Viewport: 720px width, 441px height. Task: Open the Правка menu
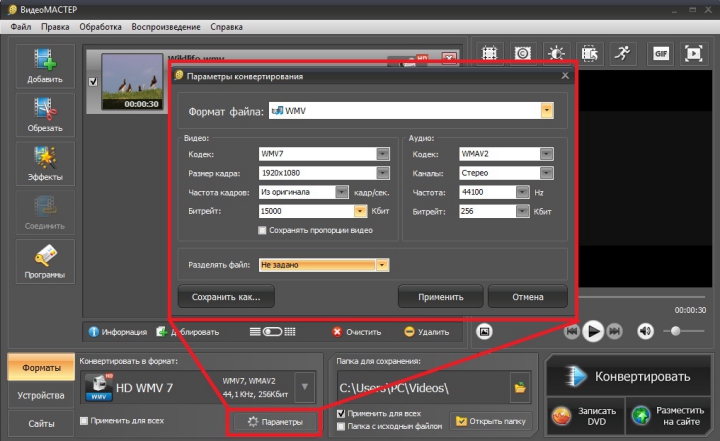(x=55, y=27)
